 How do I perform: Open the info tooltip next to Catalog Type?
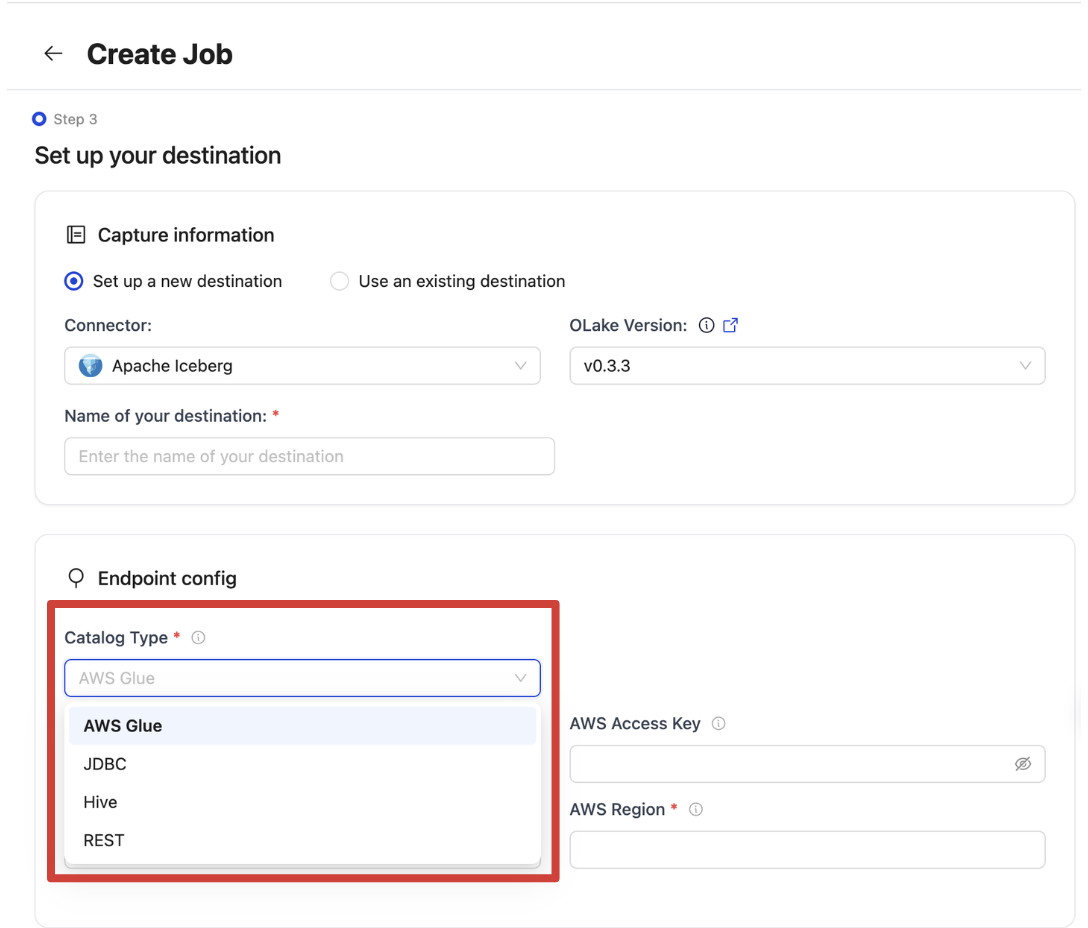[x=198, y=637]
